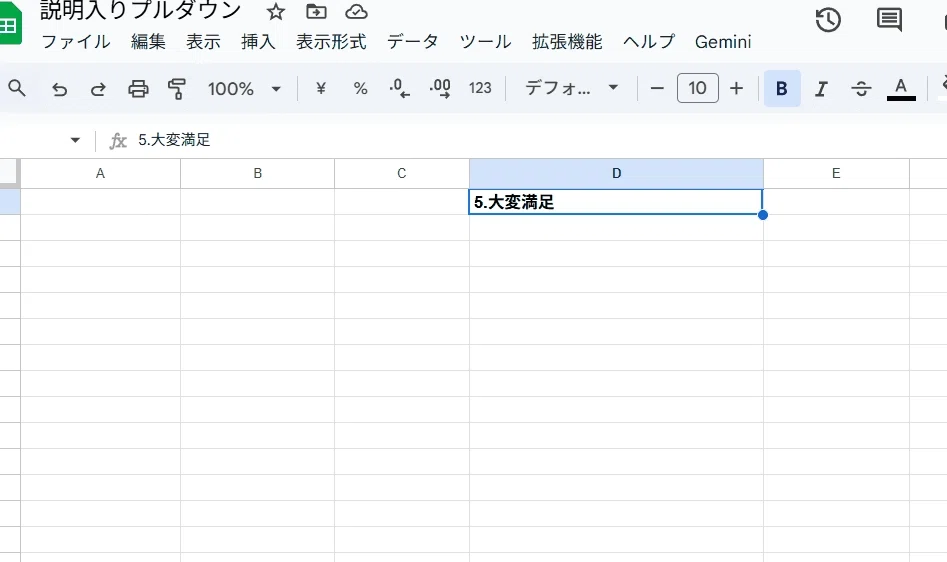Viewport: 947px width, 562px height.
Task: Open more number formats 123
Action: point(480,88)
